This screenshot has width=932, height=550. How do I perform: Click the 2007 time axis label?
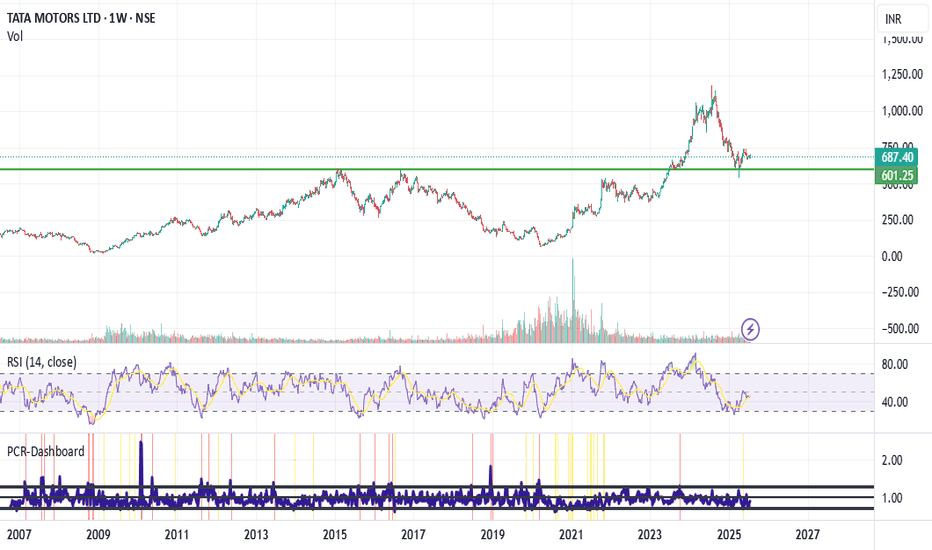click(19, 535)
